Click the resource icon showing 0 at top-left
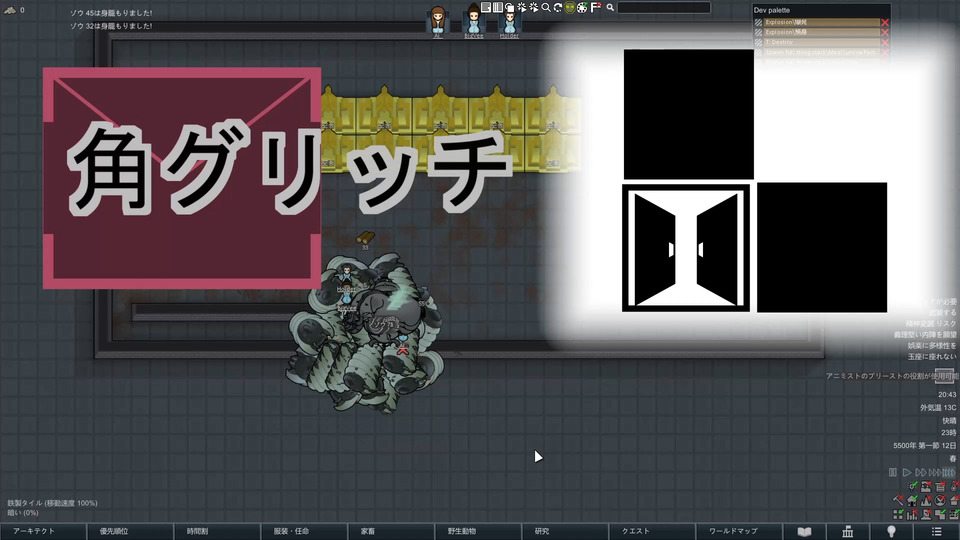This screenshot has width=960, height=540. [10, 10]
